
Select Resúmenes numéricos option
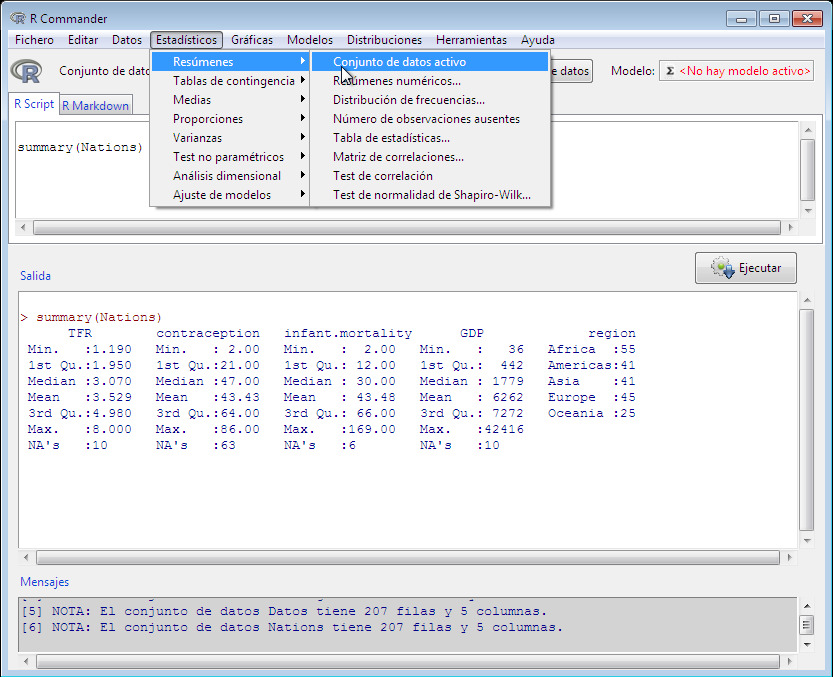pyautogui.click(x=430, y=81)
